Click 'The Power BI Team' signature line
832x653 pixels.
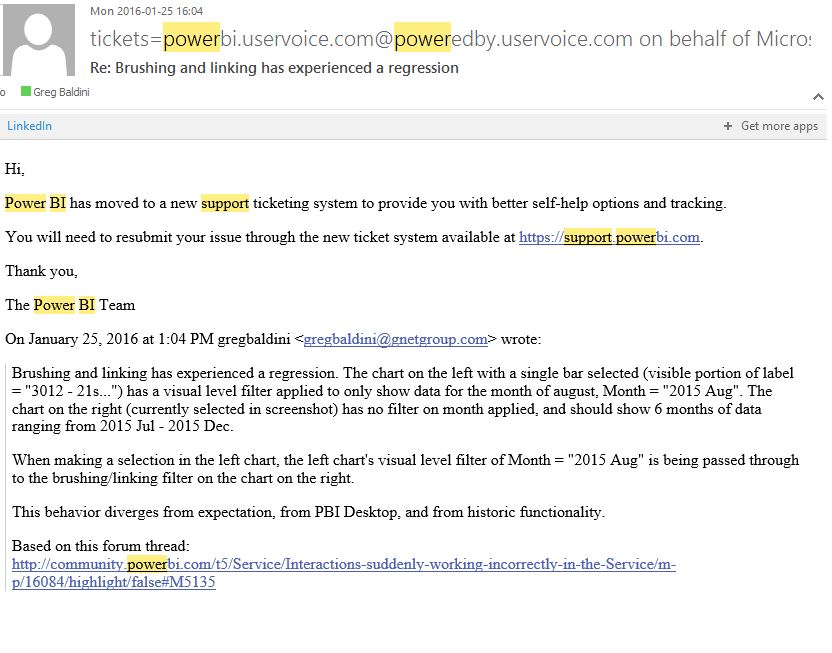[70, 305]
